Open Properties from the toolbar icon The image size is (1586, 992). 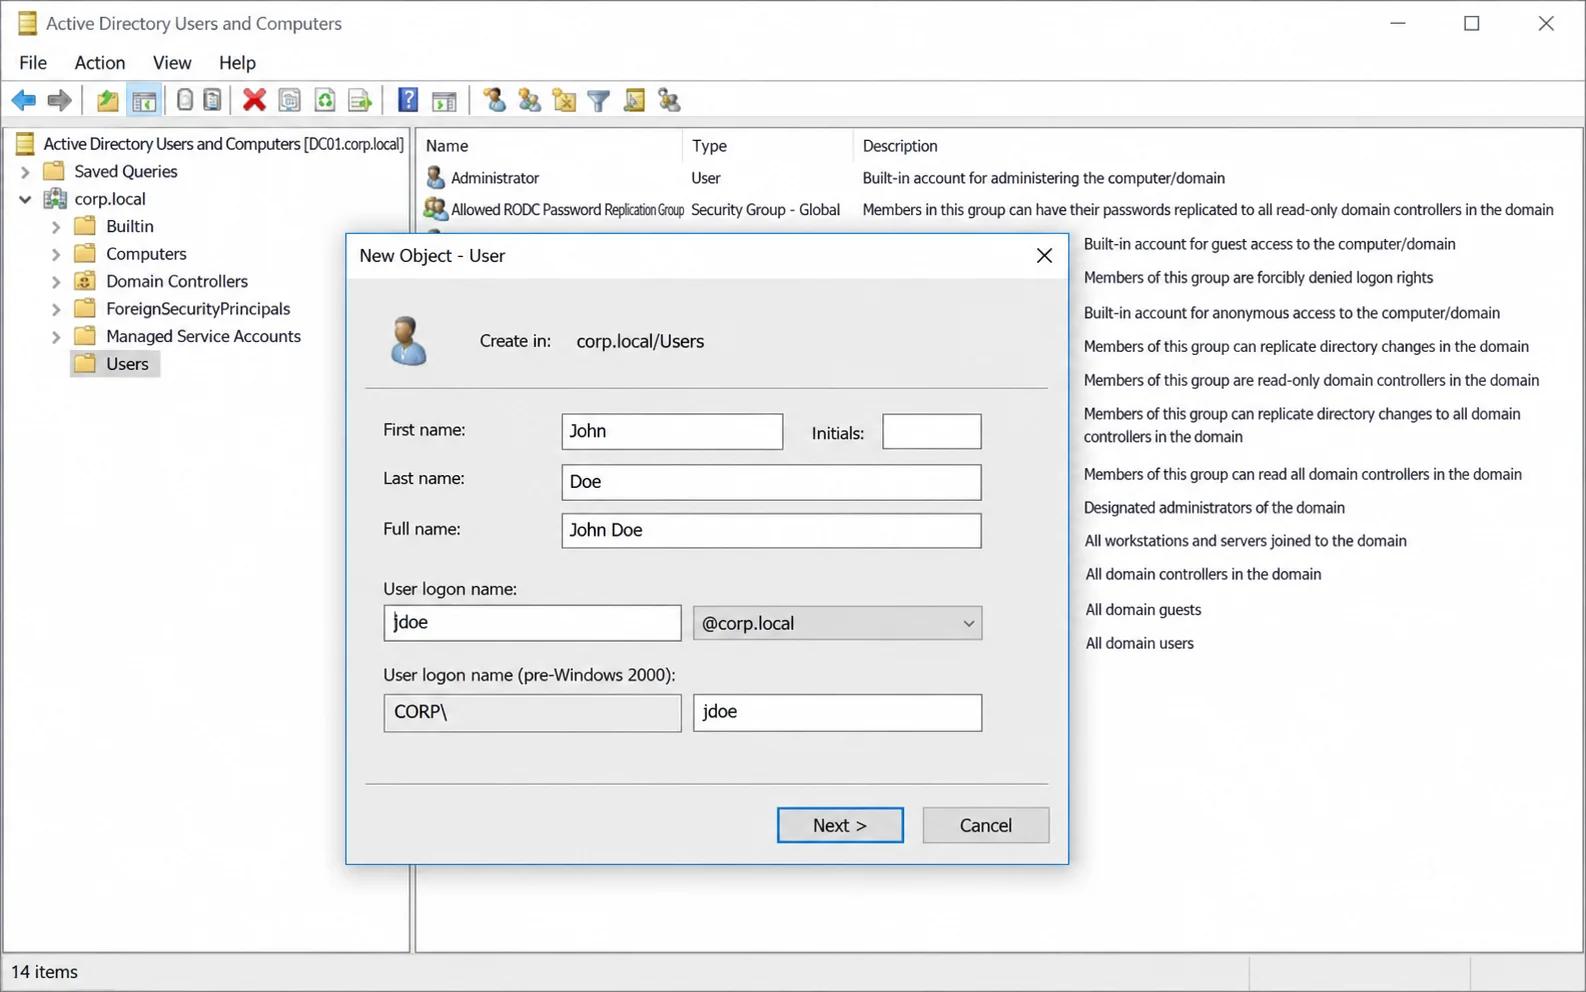(289, 100)
